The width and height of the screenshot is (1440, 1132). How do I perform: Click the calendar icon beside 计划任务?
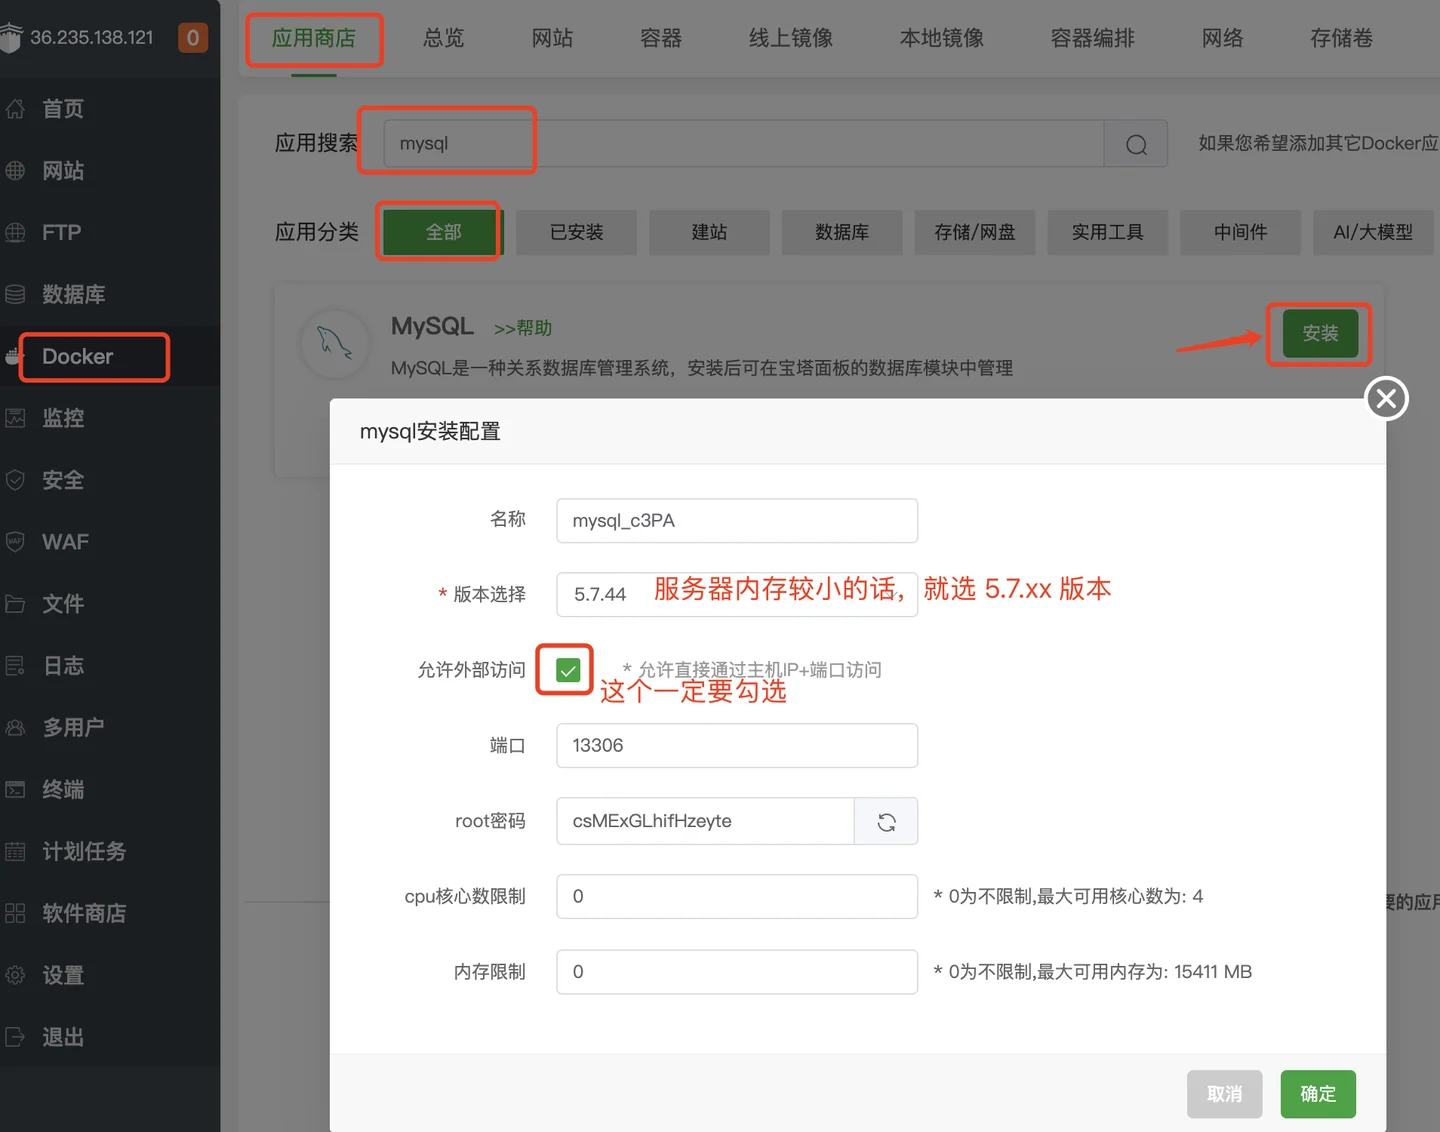tap(15, 852)
